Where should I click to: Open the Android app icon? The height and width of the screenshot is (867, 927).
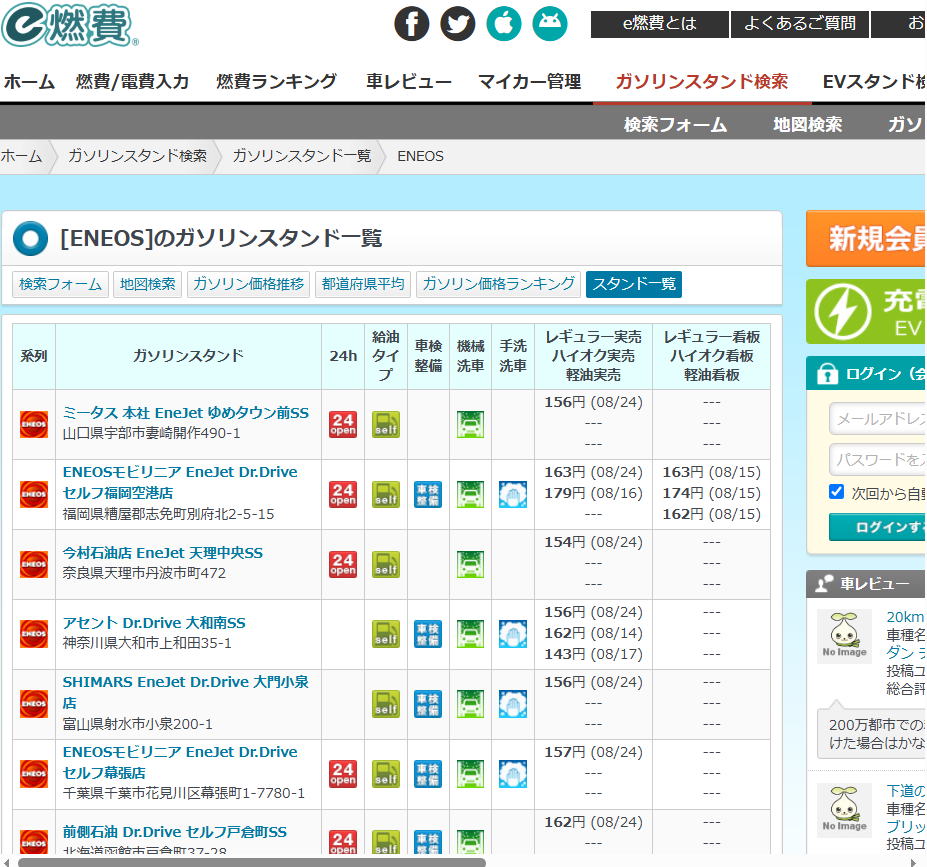point(550,24)
